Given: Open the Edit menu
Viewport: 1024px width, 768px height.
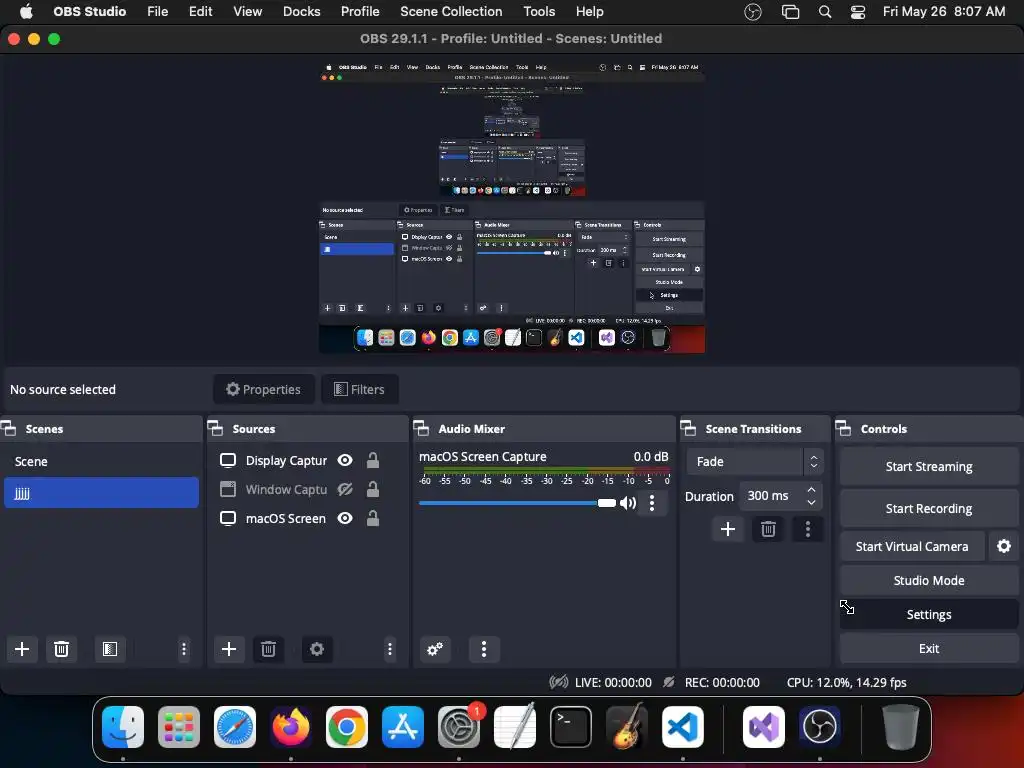Looking at the screenshot, I should tap(200, 12).
